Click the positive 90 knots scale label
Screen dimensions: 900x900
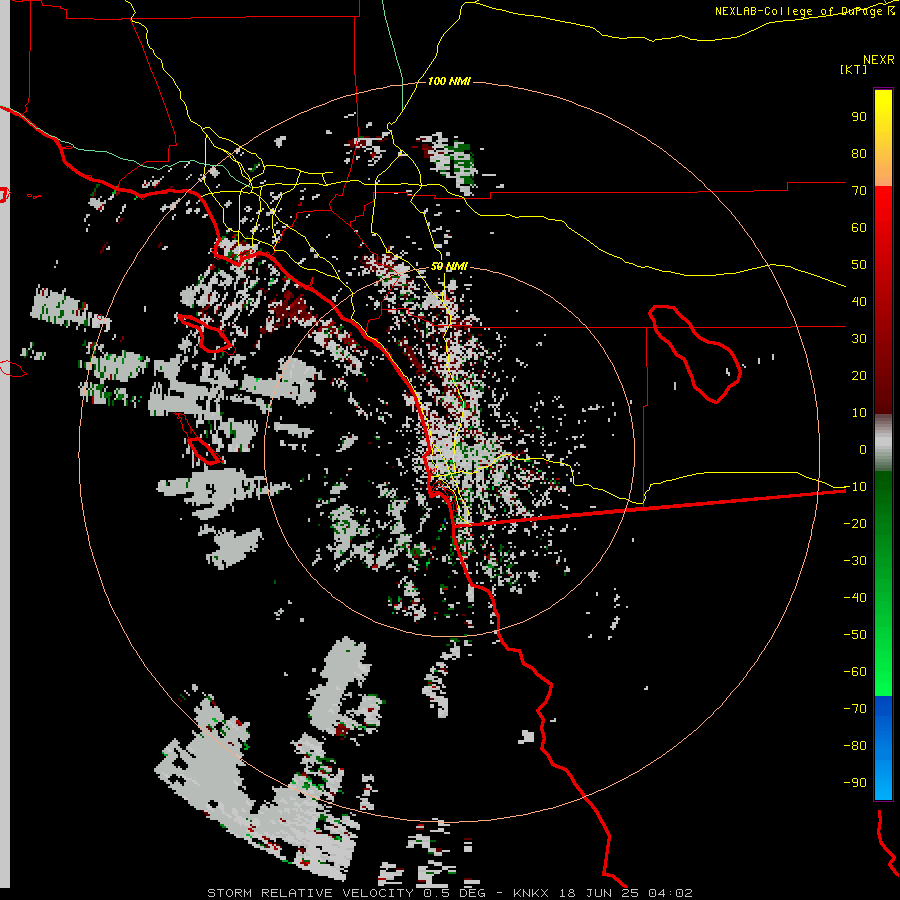[859, 117]
